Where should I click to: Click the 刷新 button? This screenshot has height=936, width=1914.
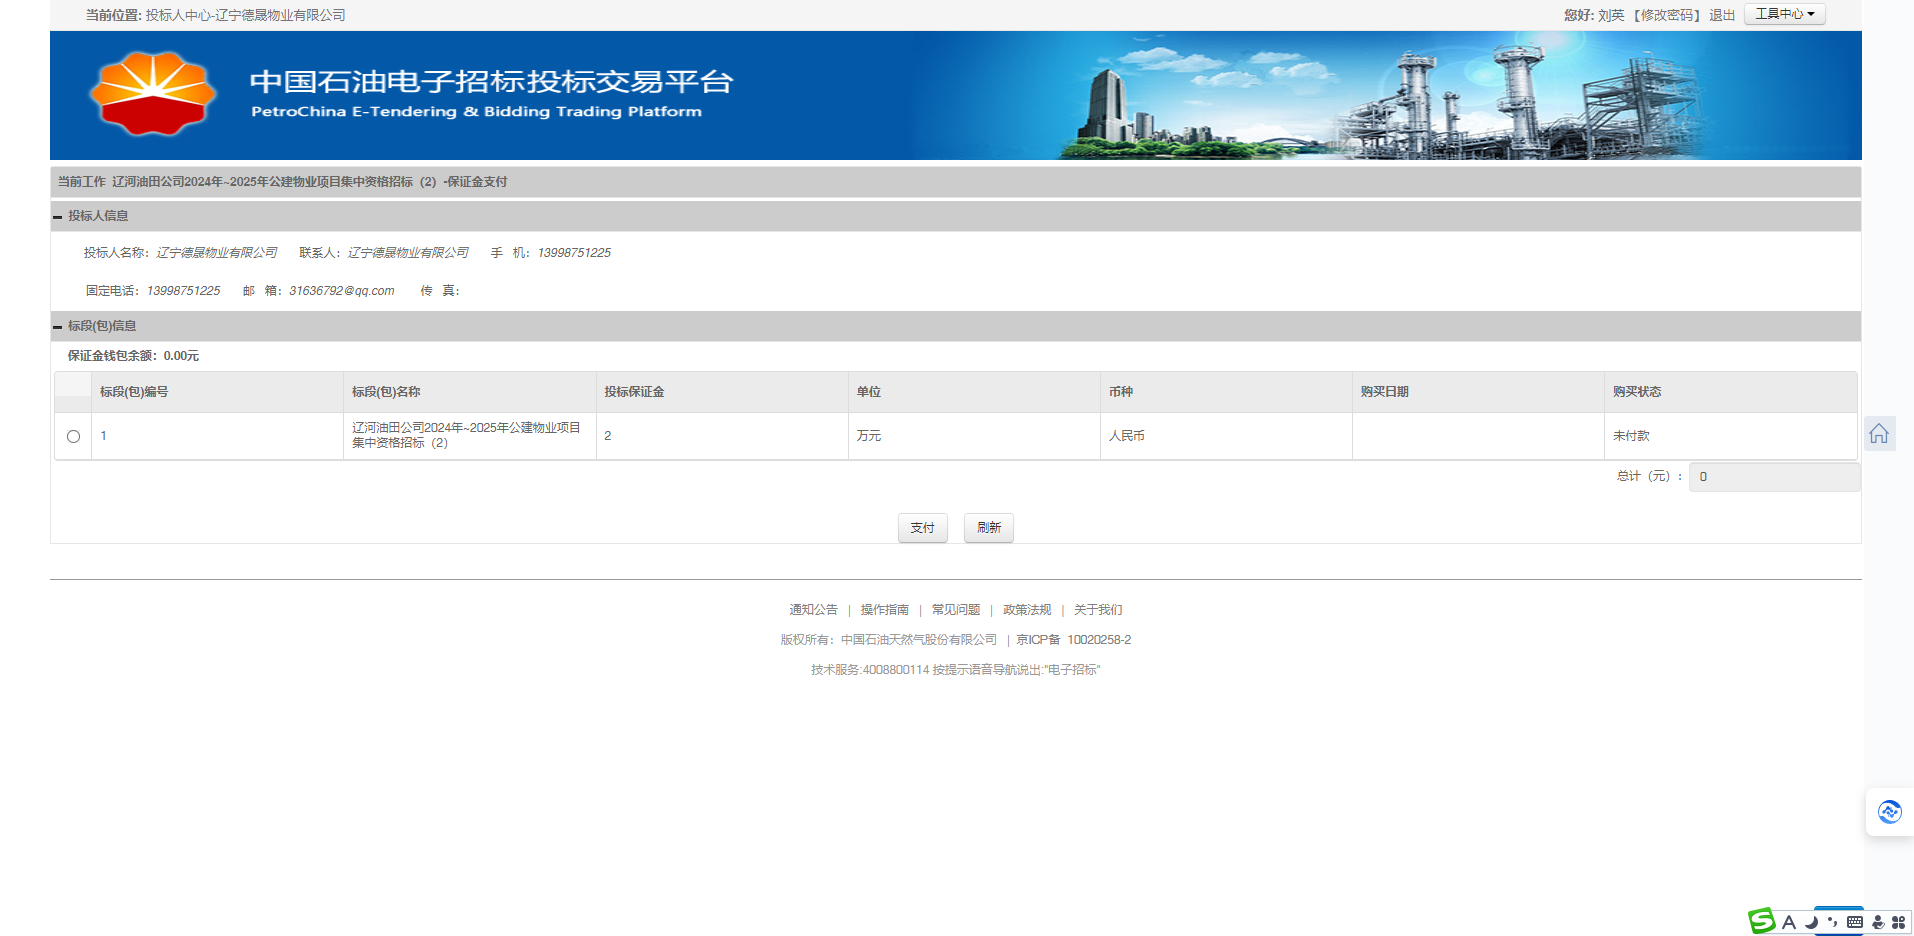tap(989, 528)
